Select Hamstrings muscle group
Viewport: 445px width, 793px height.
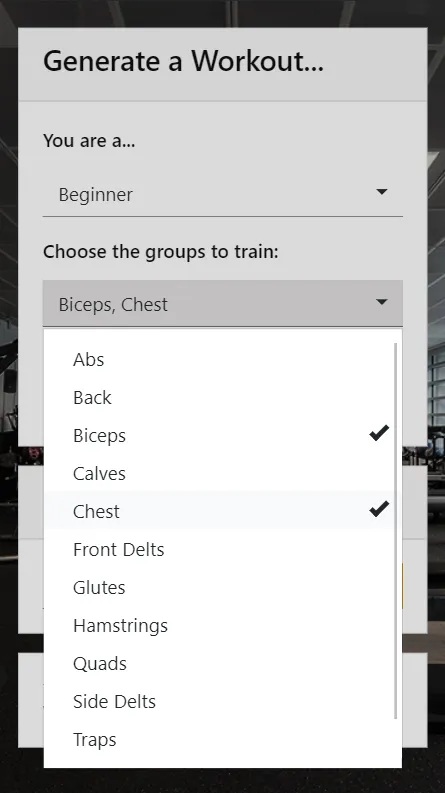[219, 626]
